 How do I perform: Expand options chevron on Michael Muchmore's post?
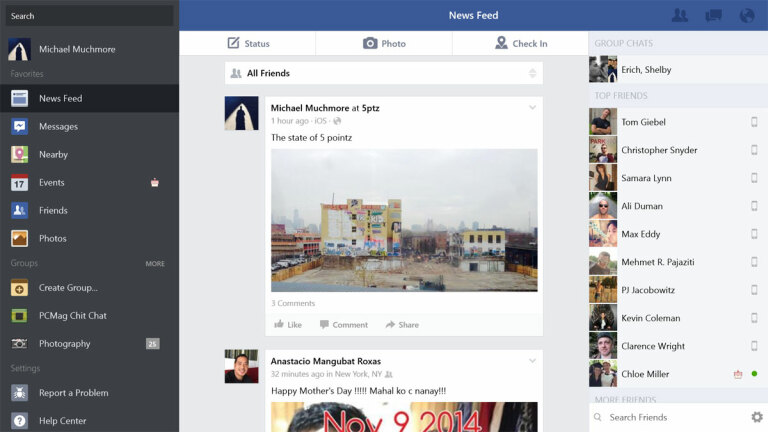click(x=532, y=108)
